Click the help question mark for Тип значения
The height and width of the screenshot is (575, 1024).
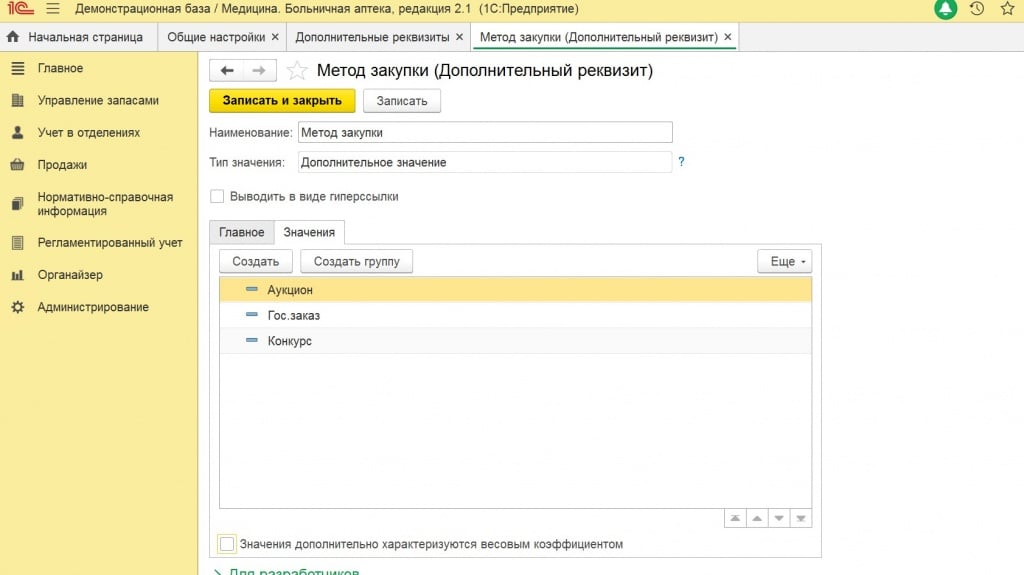pos(681,162)
